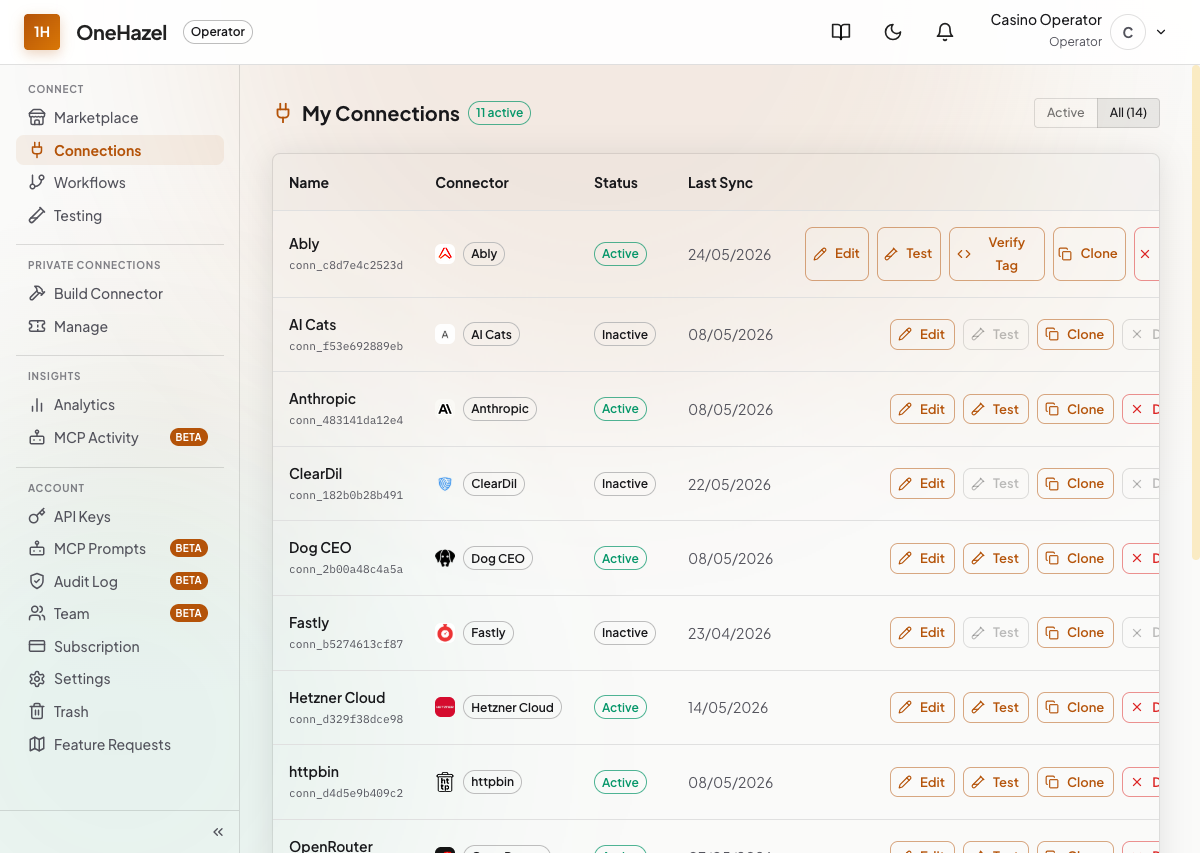Expand the Casino Operator account menu
1200x853 pixels.
pyautogui.click(x=1161, y=32)
